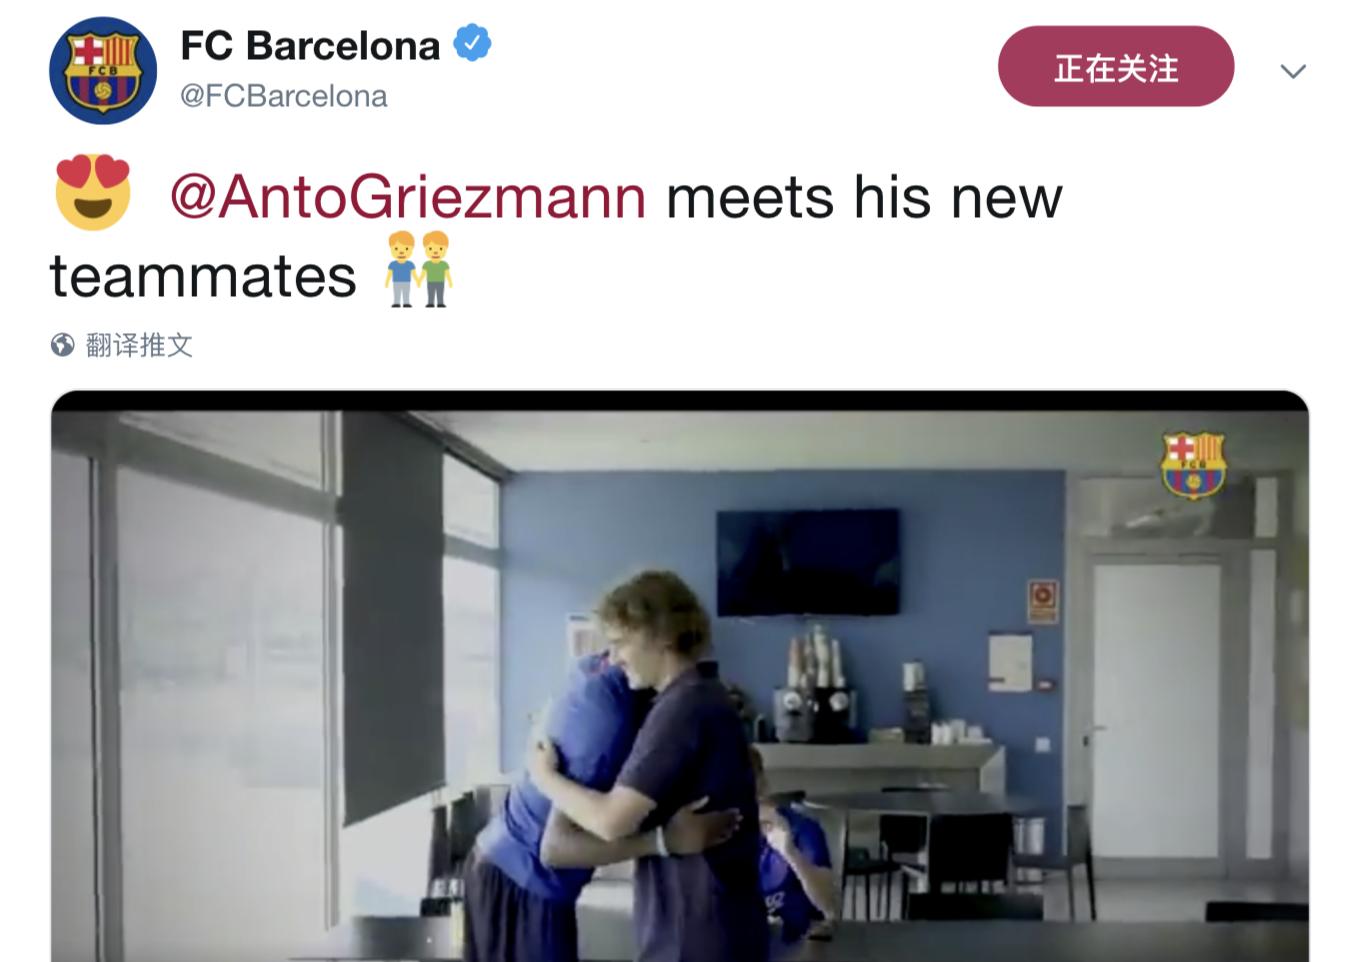Click the wall TV in video frame

808,562
